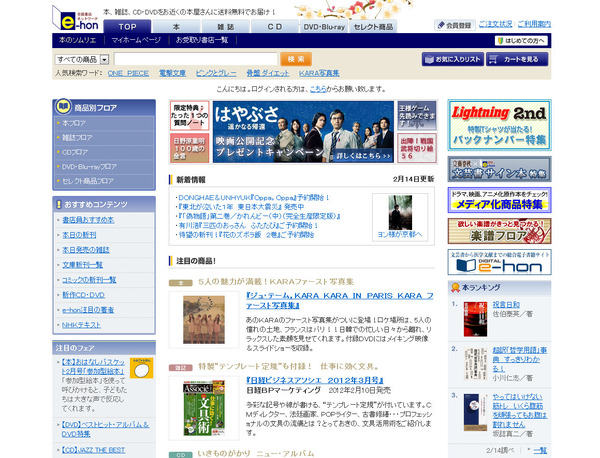This screenshot has width=600, height=458.
Task: Click the 王様ゲーム banner
Action: coord(417,116)
